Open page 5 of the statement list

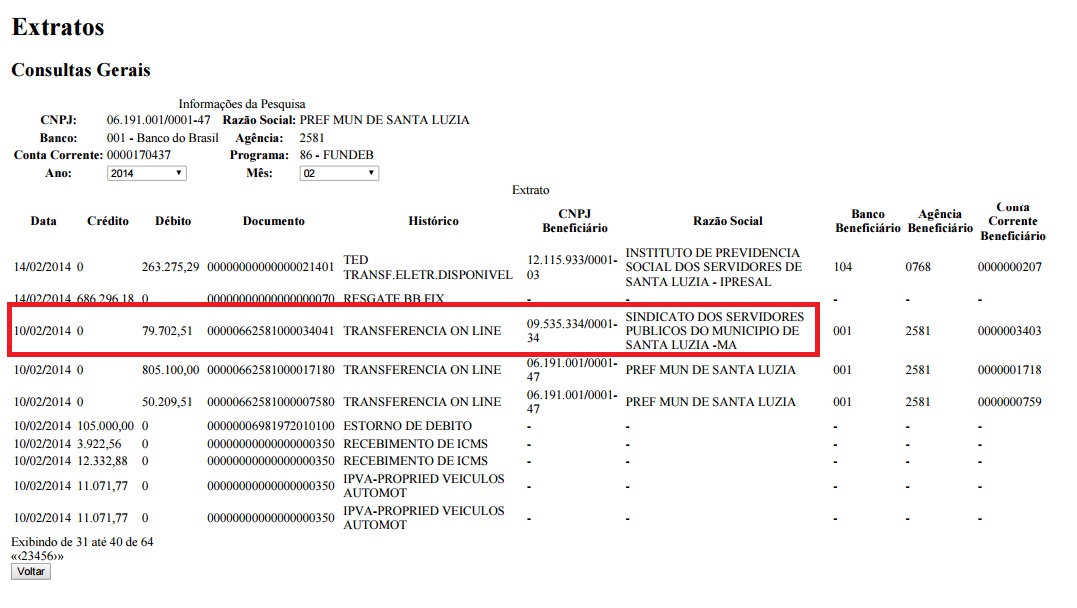43,556
